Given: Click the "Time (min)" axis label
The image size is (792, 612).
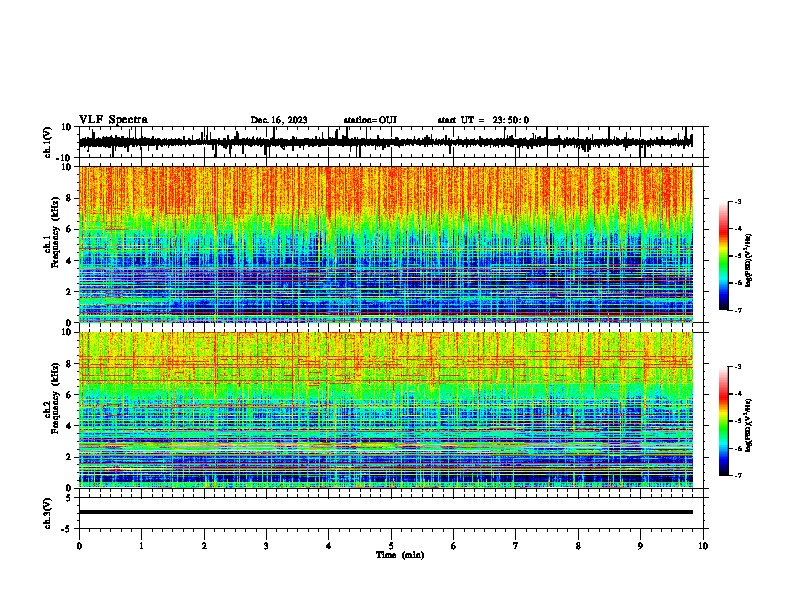Looking at the screenshot, I should 400,555.
